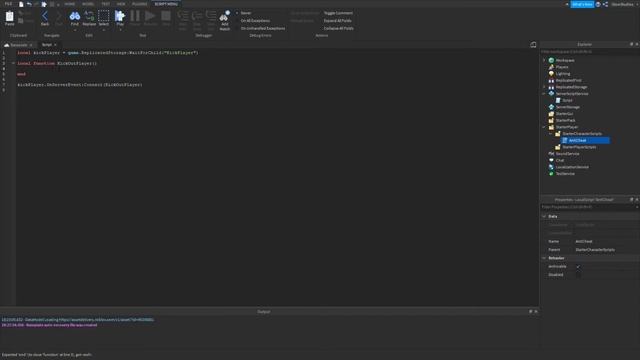
Task: Switch to the HOME ribbon tab
Action: click(70, 4)
